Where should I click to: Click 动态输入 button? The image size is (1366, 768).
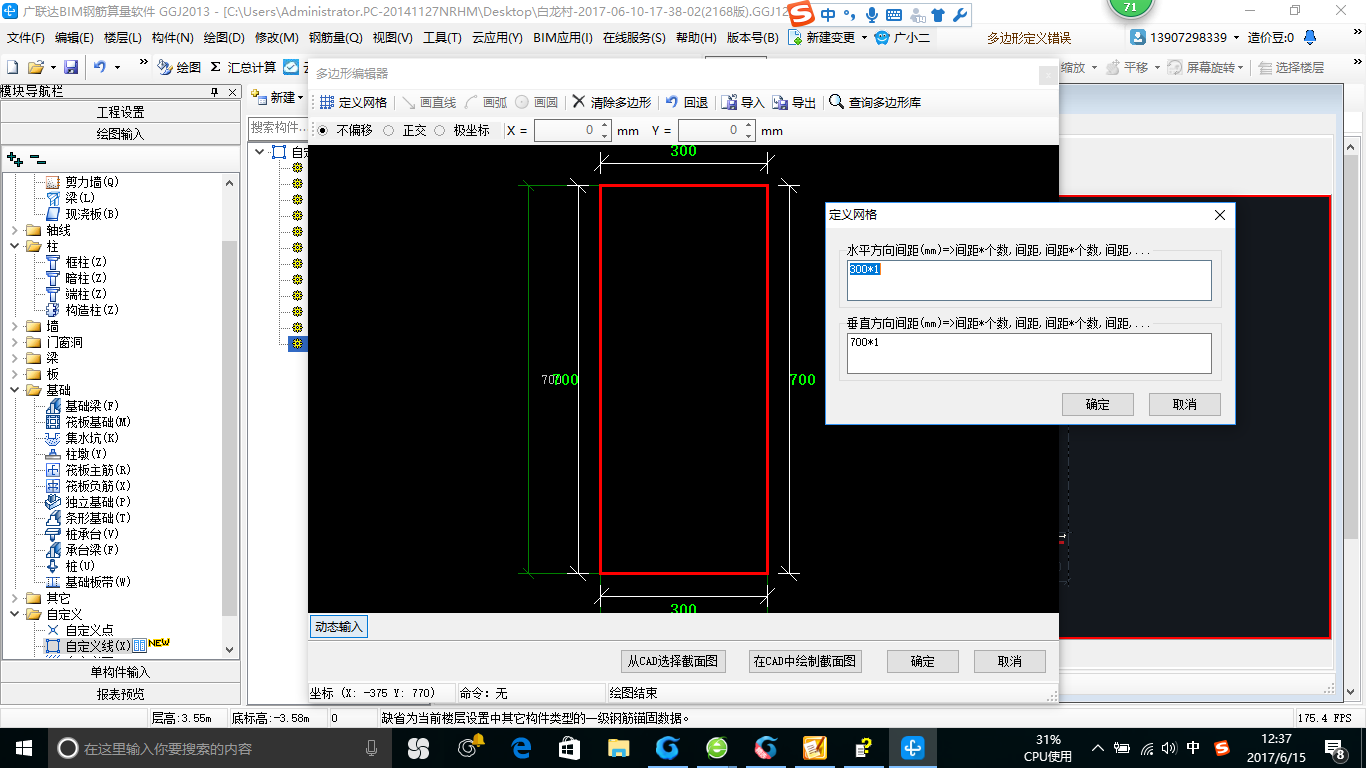(x=339, y=627)
